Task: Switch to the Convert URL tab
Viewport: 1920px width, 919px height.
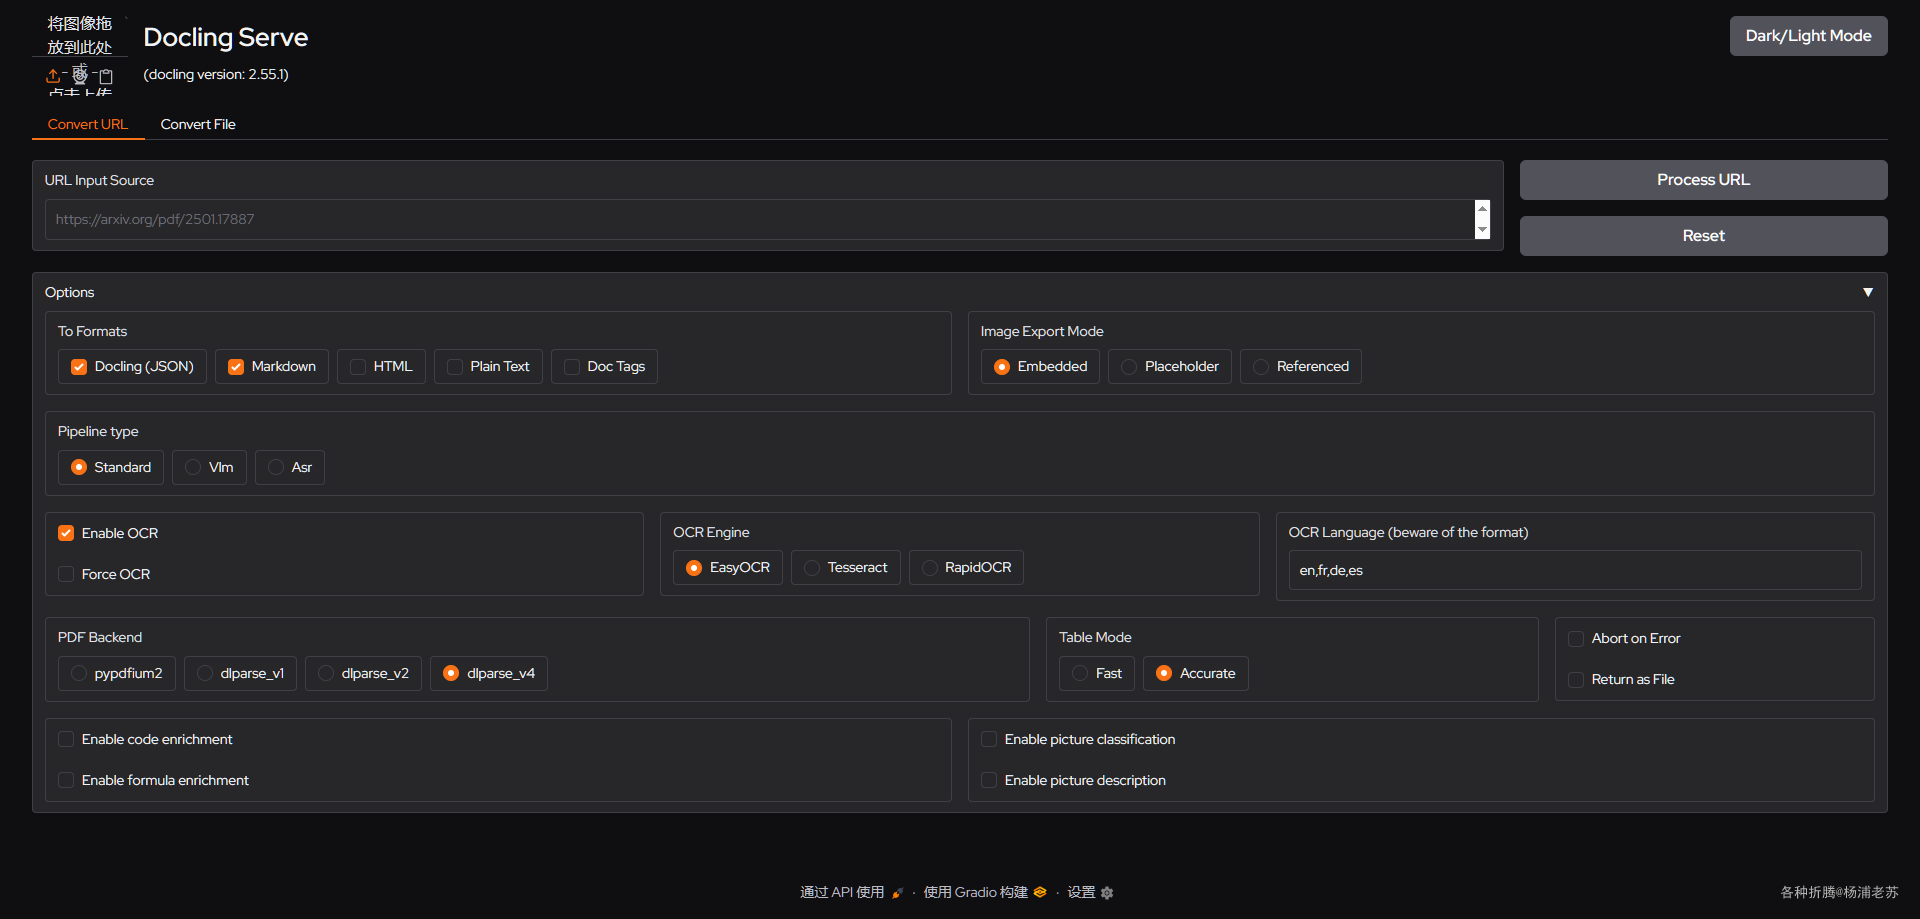Action: pos(88,124)
